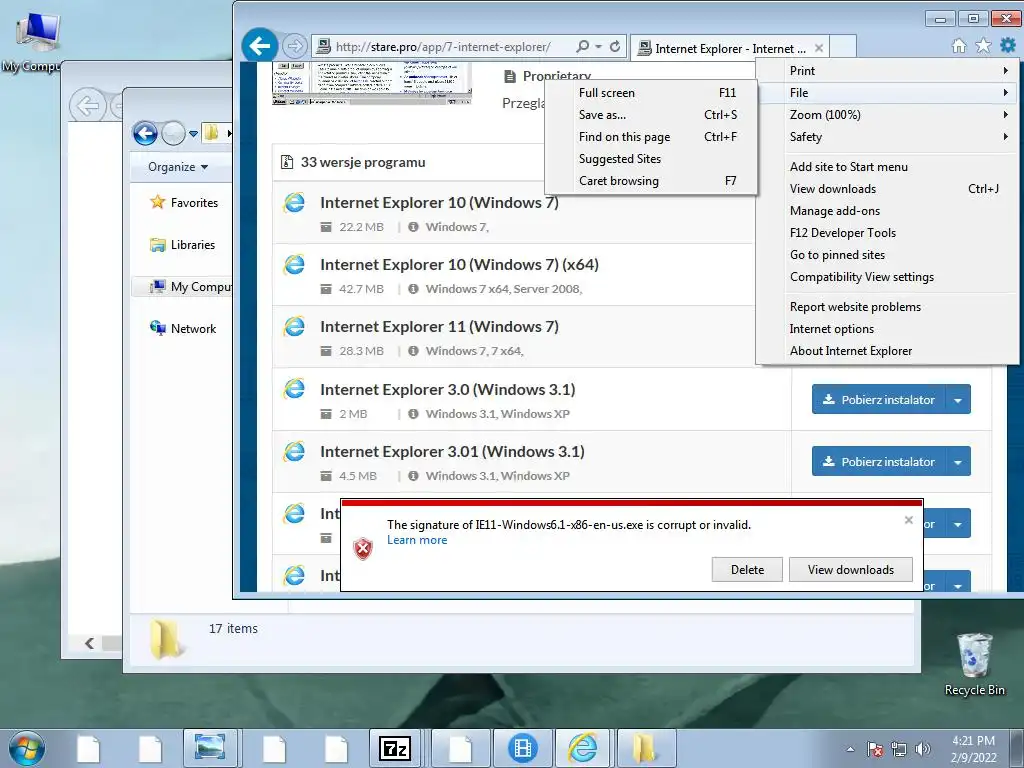Open Internet Explorer 11 (Windows 7) link

pos(439,327)
